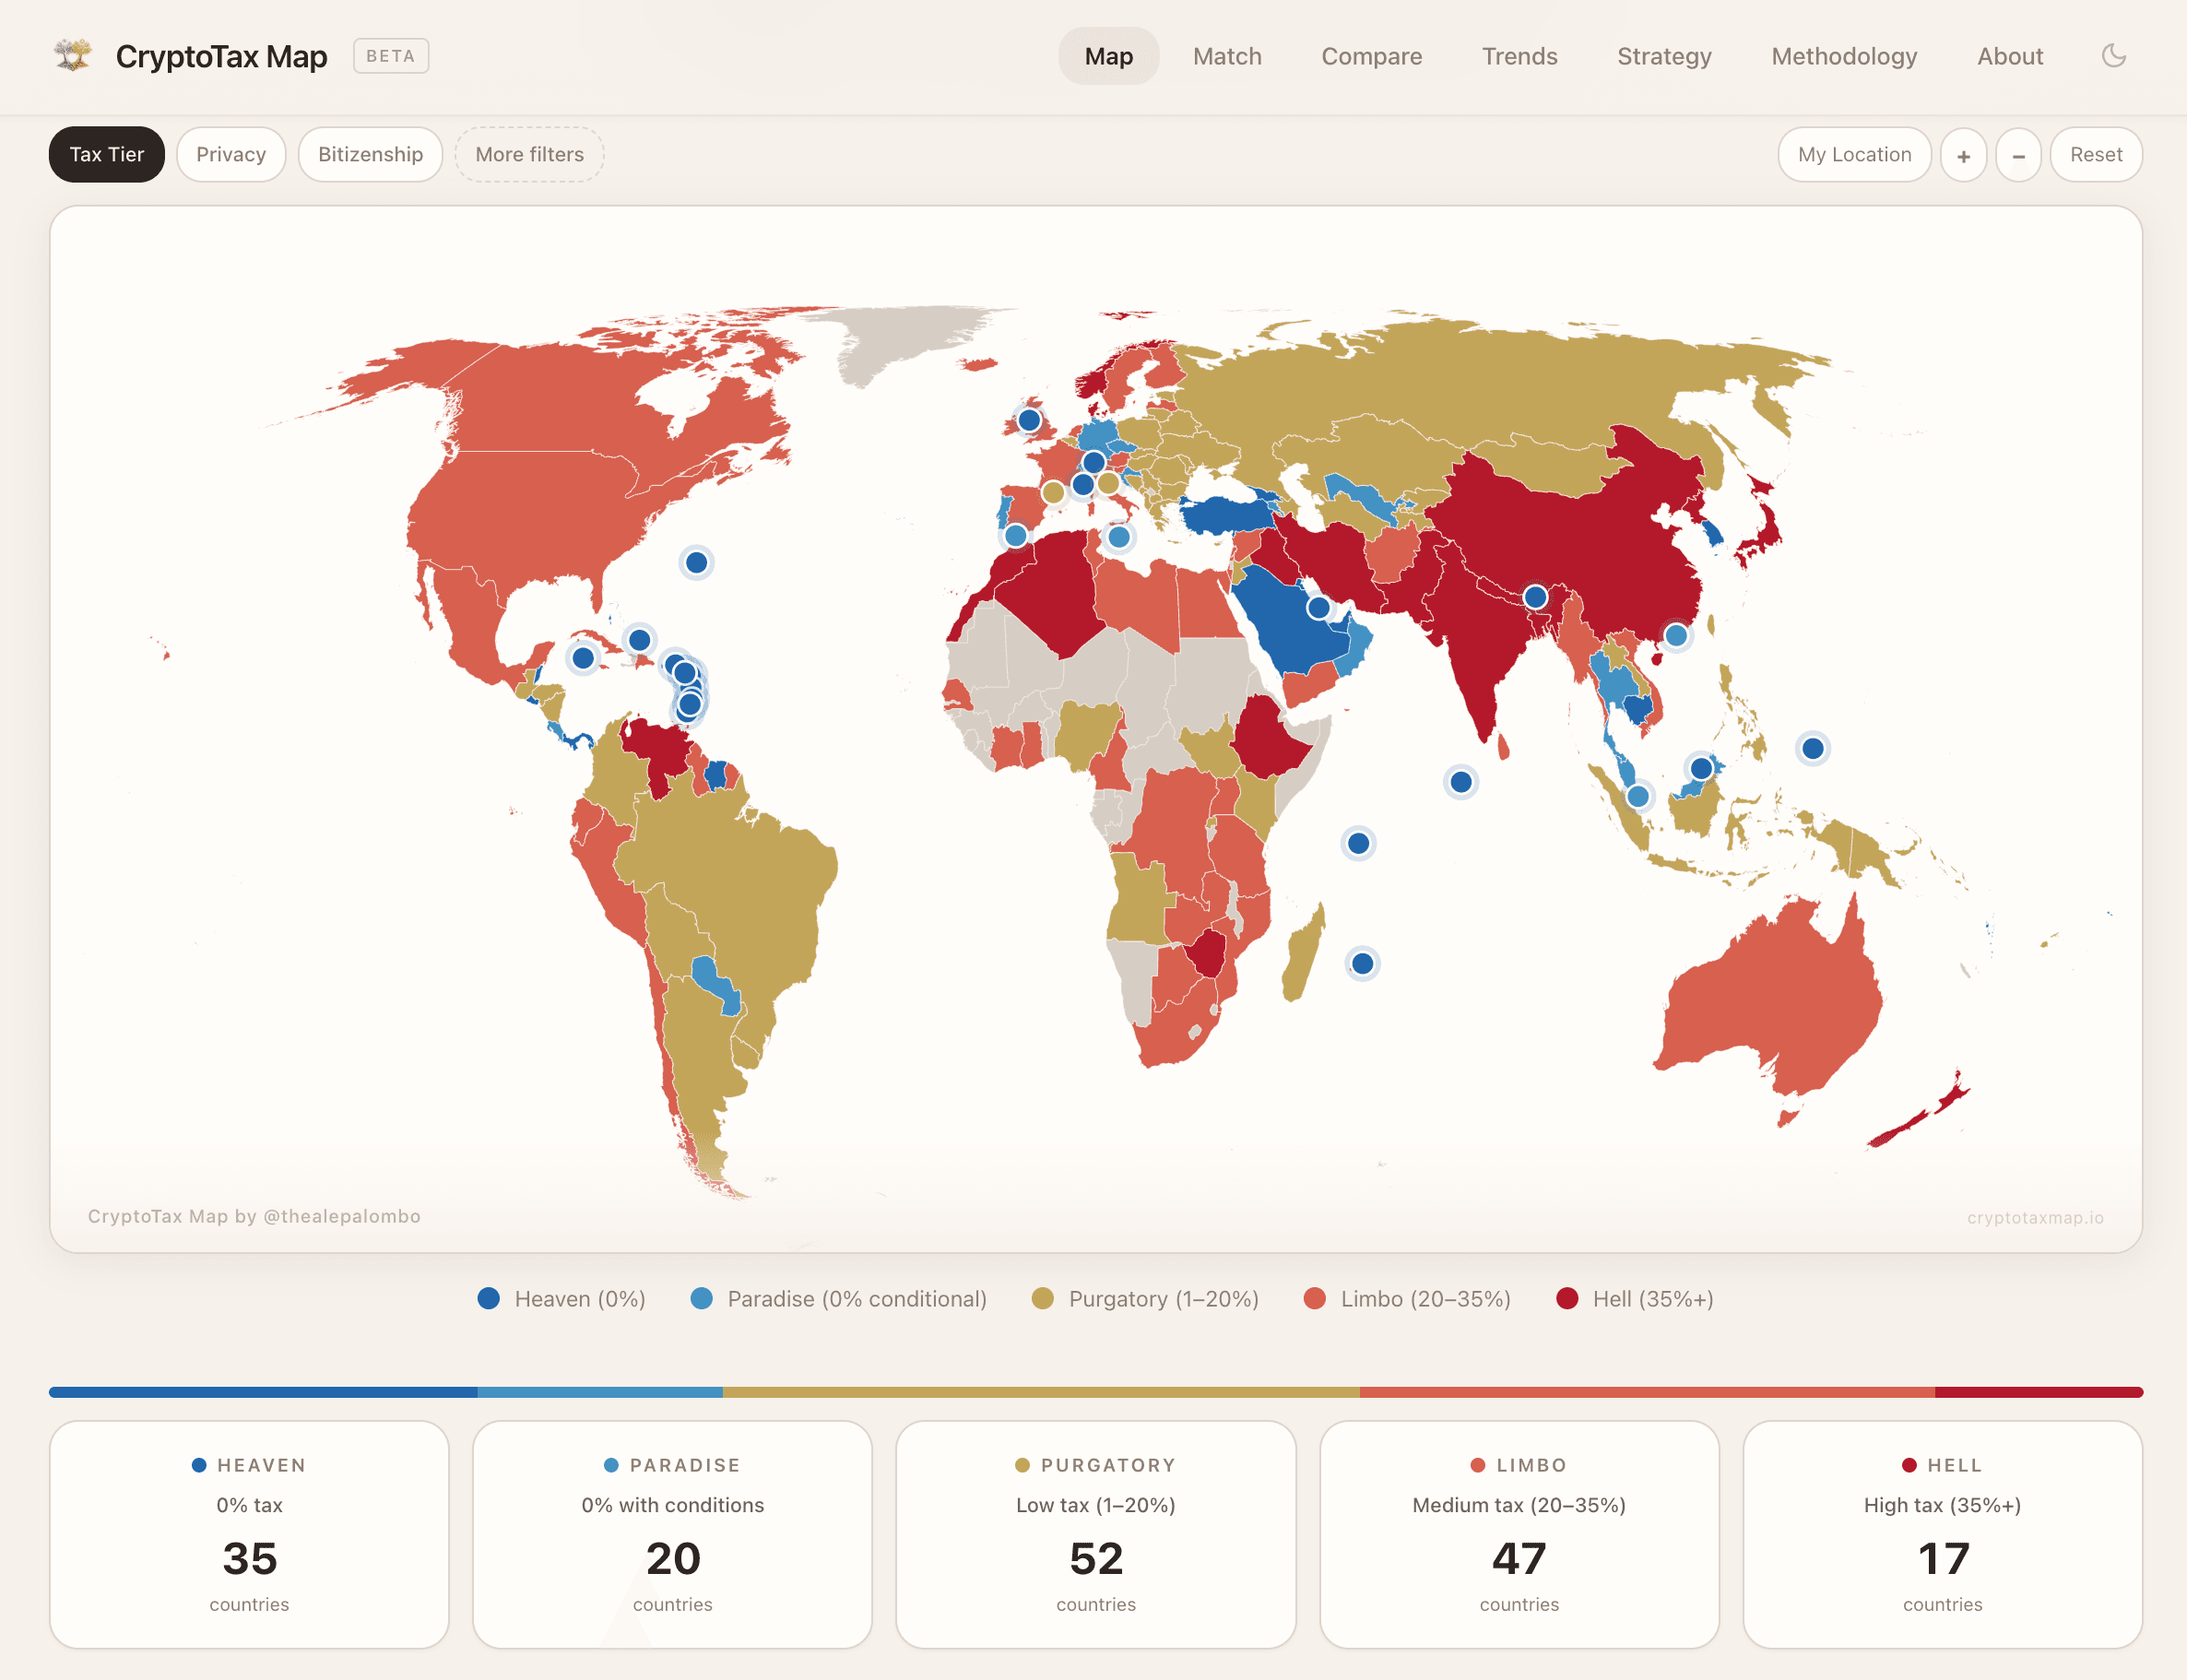
Task: Zoom in with the plus button
Action: coord(1963,155)
